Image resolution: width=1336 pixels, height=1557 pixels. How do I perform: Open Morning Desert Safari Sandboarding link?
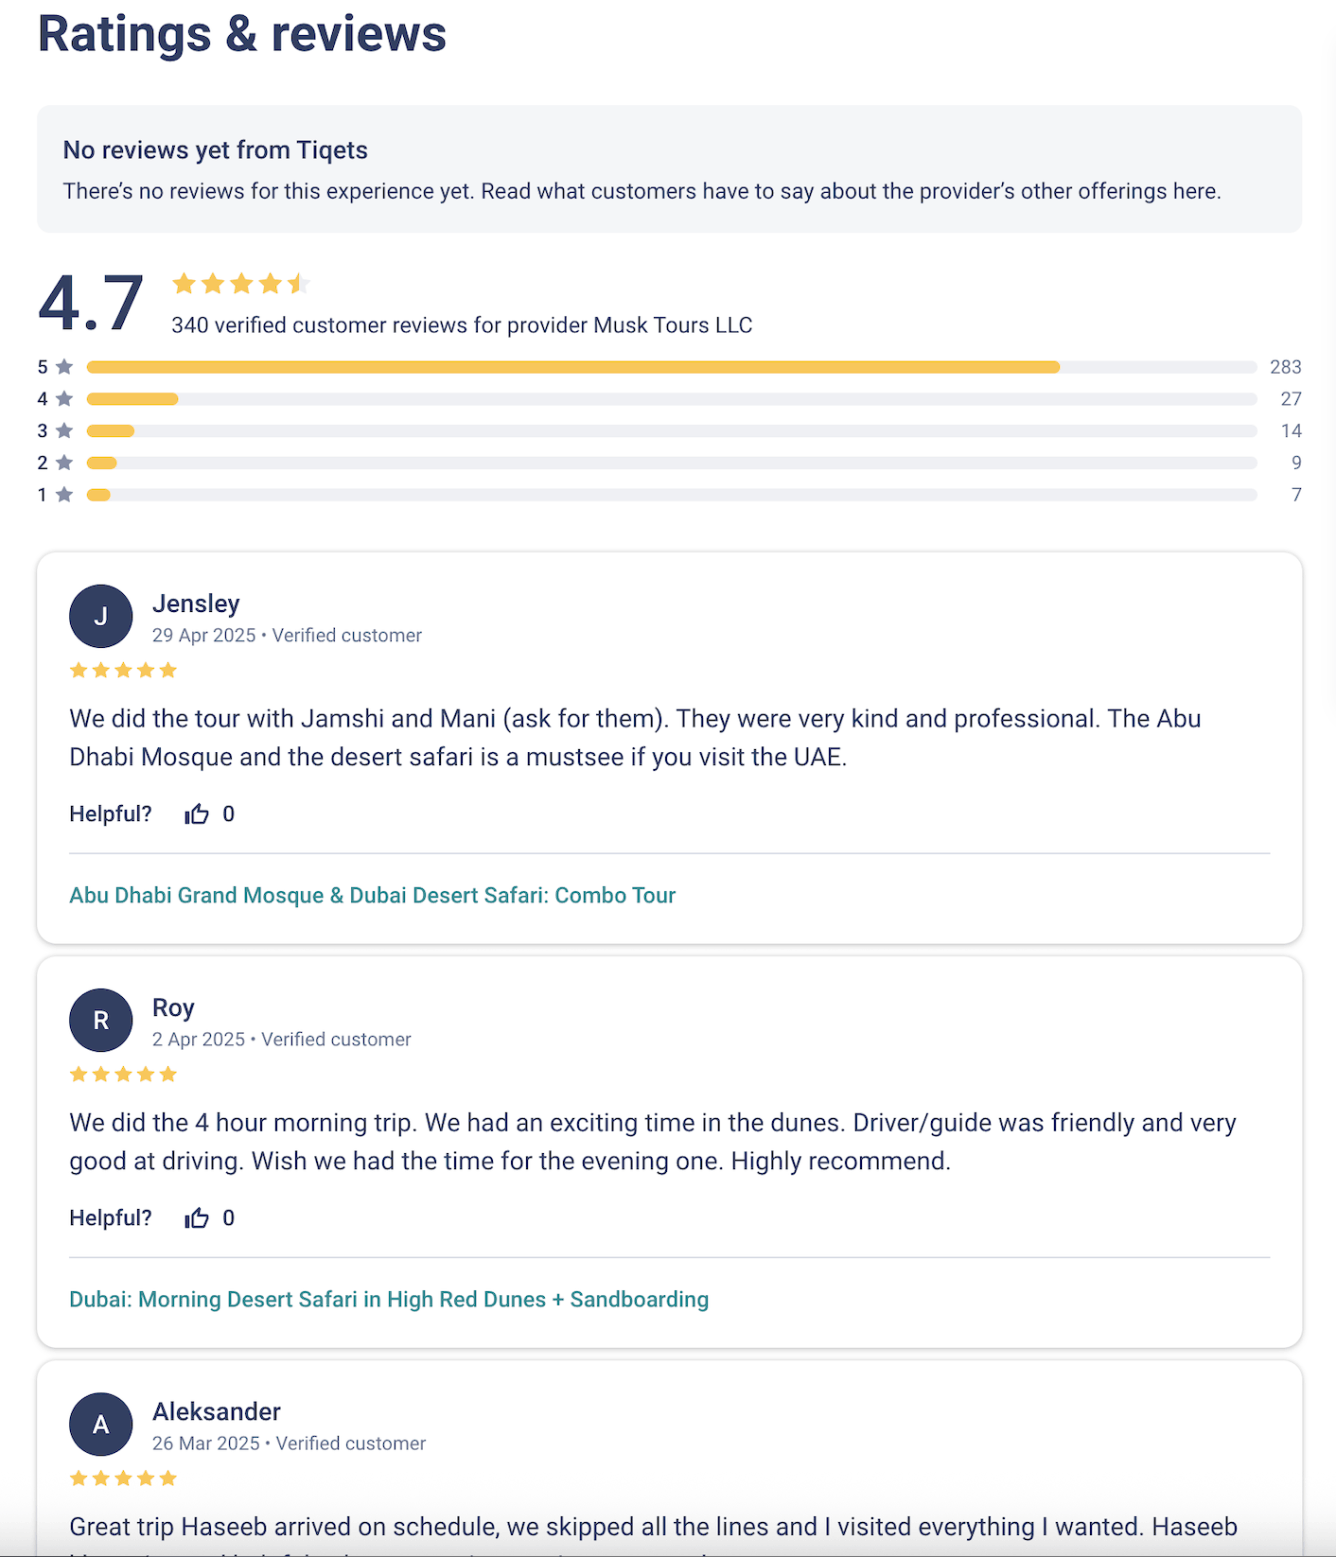point(389,1299)
